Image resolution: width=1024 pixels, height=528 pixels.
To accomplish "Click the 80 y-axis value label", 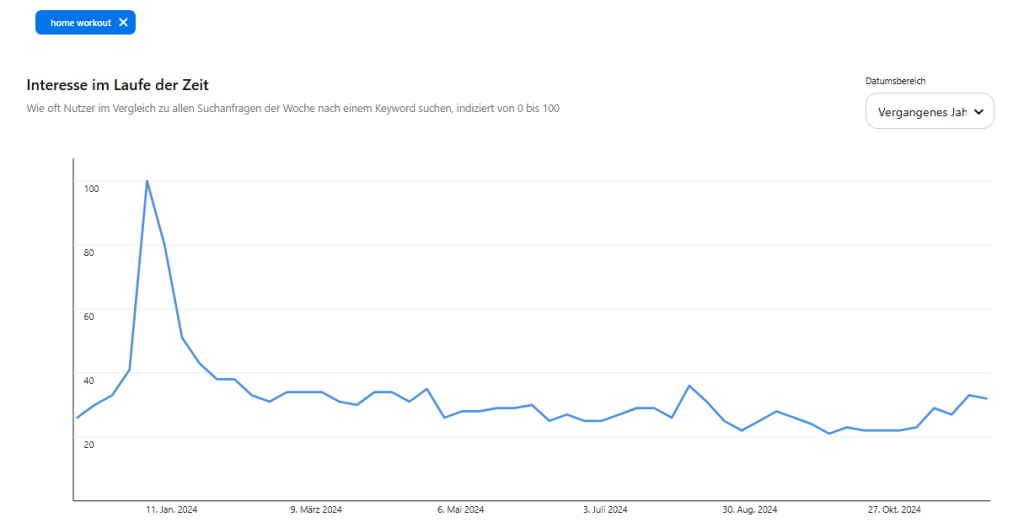I will pos(89,252).
